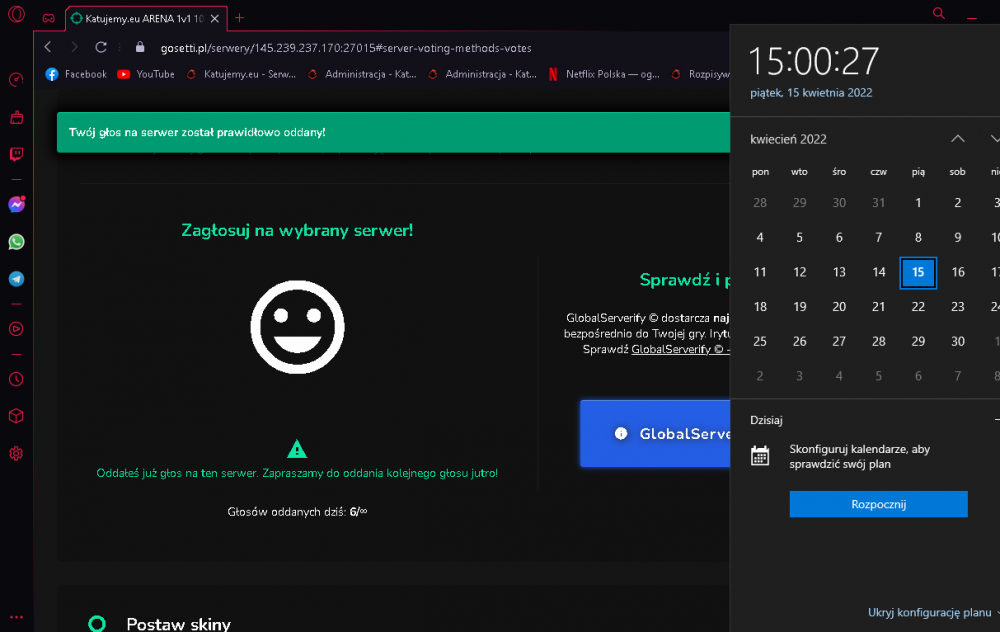Open Messenger in the sidebar

click(17, 204)
